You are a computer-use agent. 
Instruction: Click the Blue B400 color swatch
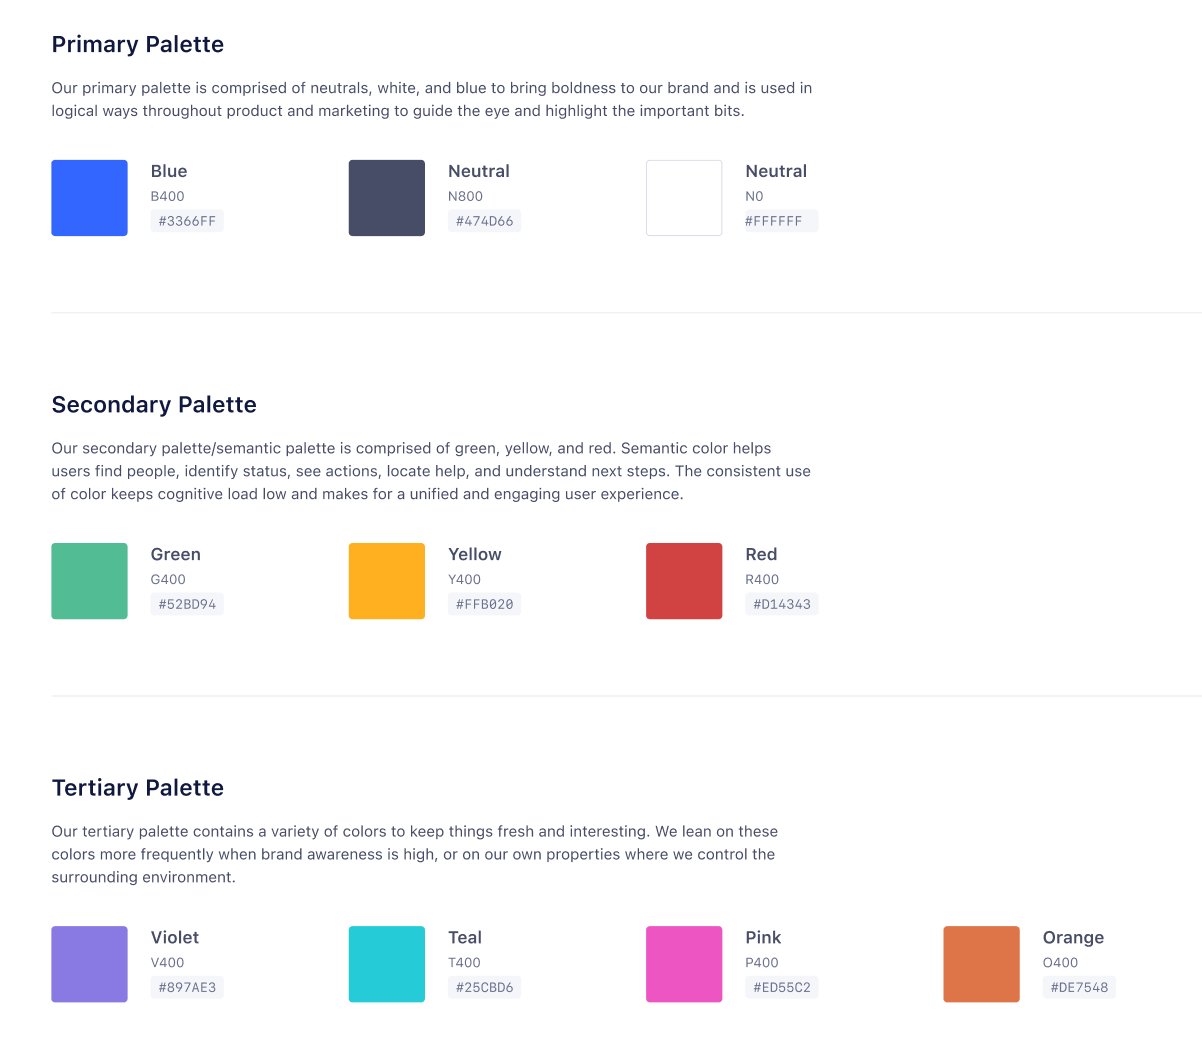coord(89,198)
